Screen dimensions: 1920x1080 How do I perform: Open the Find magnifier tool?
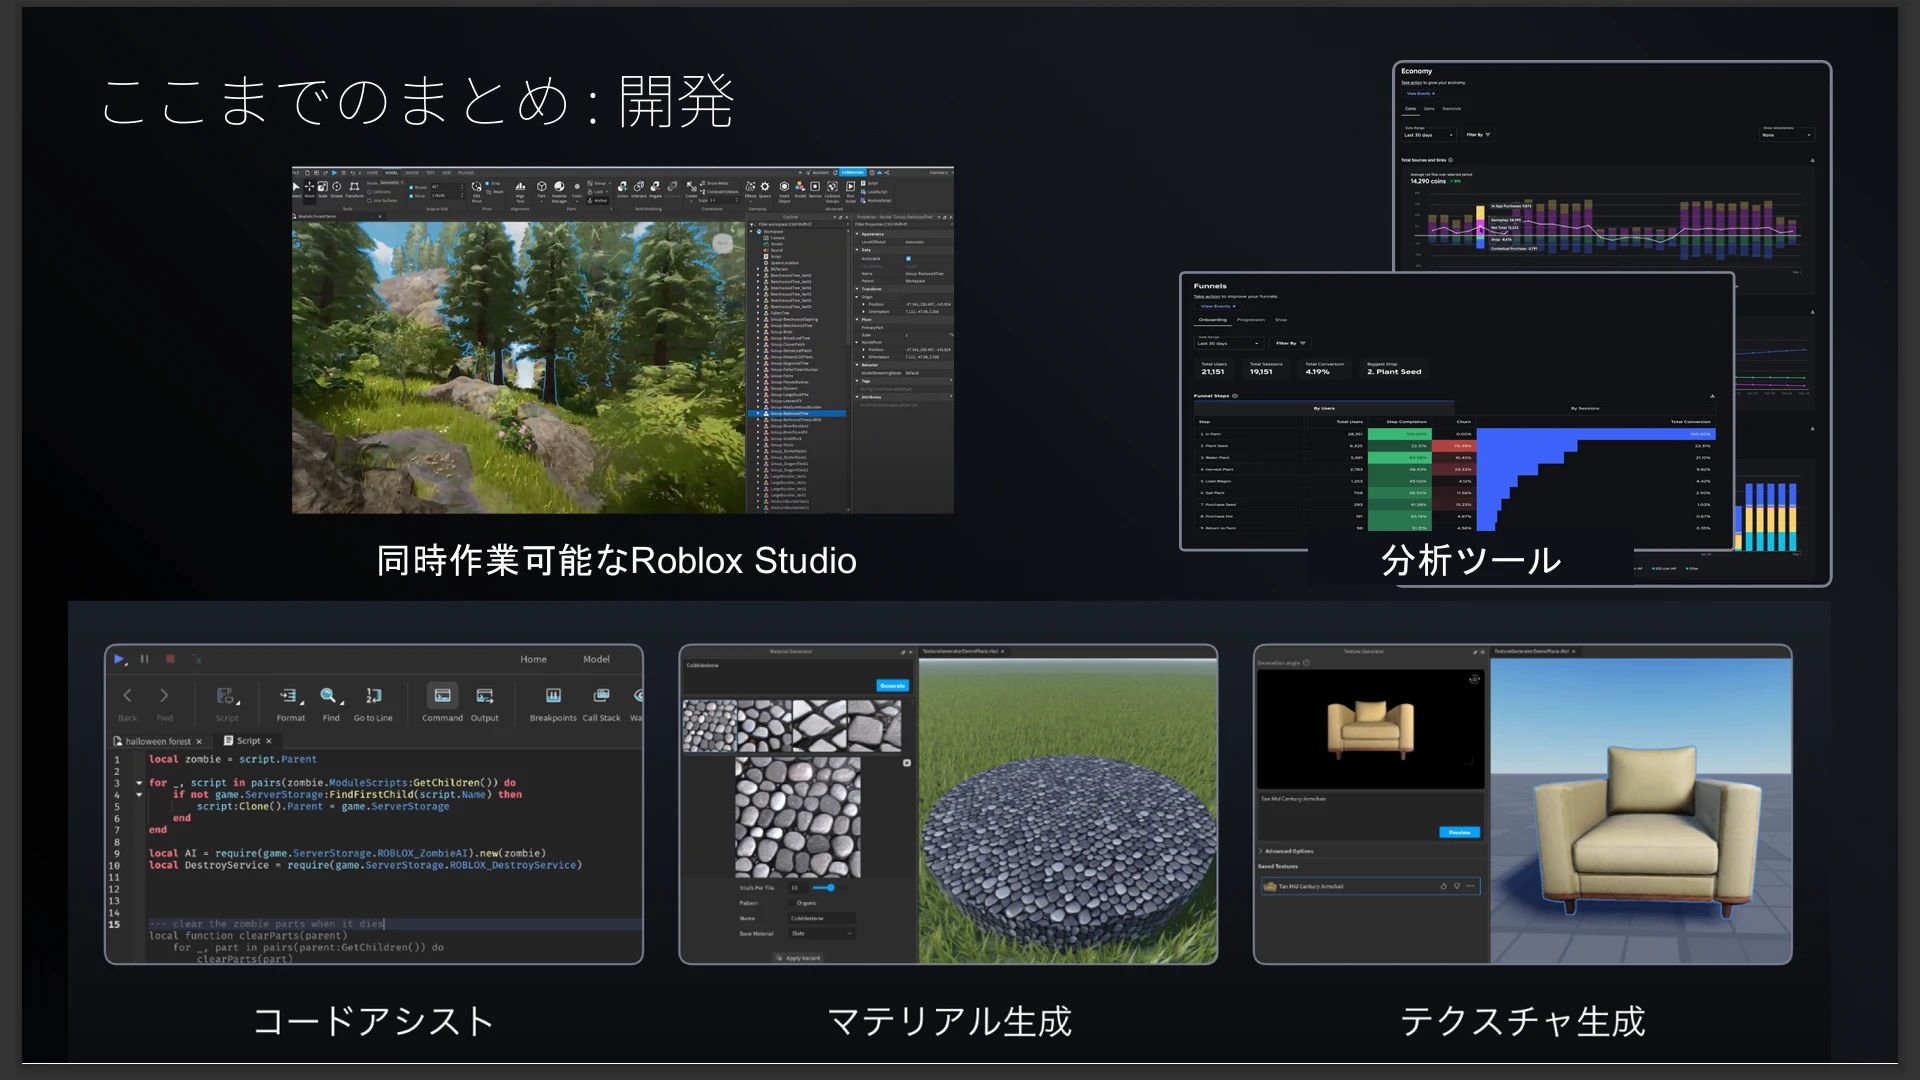(x=329, y=696)
